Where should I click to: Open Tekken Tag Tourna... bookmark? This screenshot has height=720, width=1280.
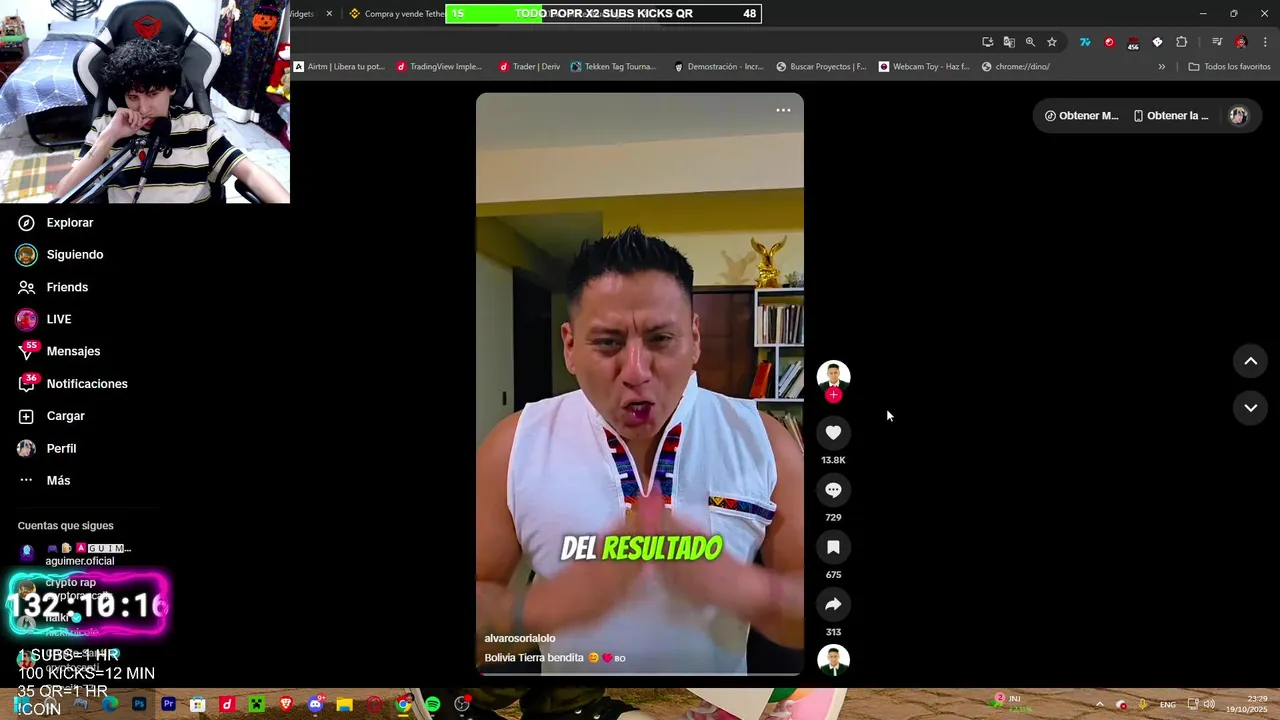tap(613, 67)
